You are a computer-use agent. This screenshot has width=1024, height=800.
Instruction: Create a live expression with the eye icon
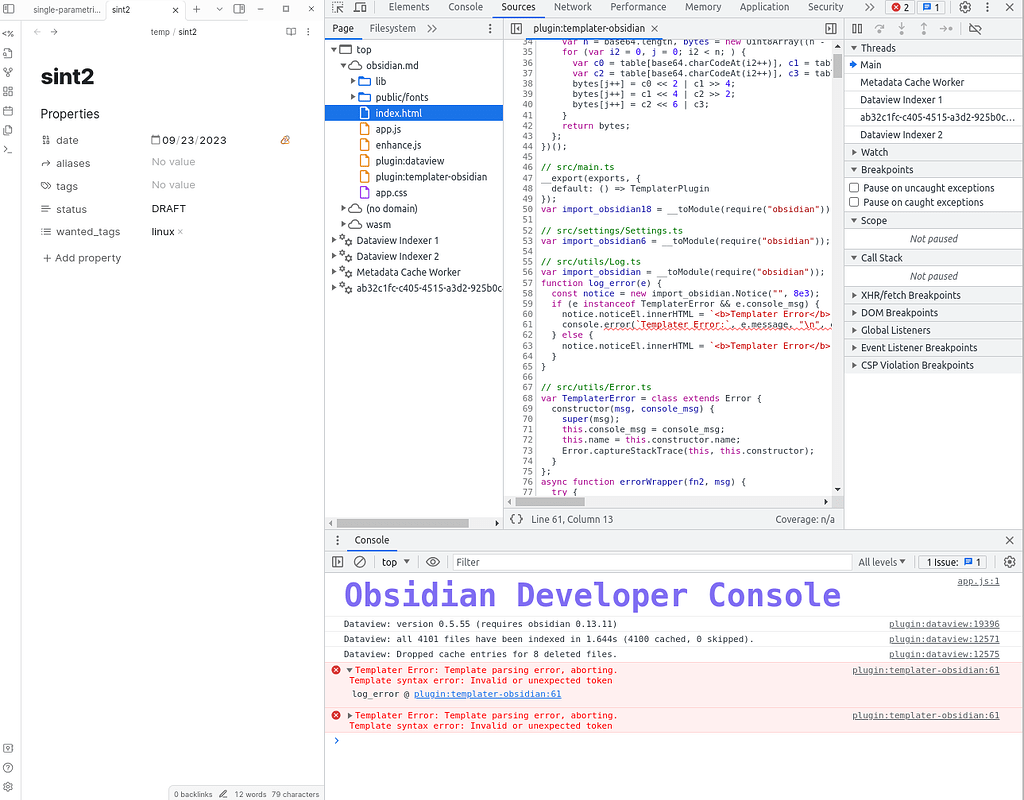[433, 561]
